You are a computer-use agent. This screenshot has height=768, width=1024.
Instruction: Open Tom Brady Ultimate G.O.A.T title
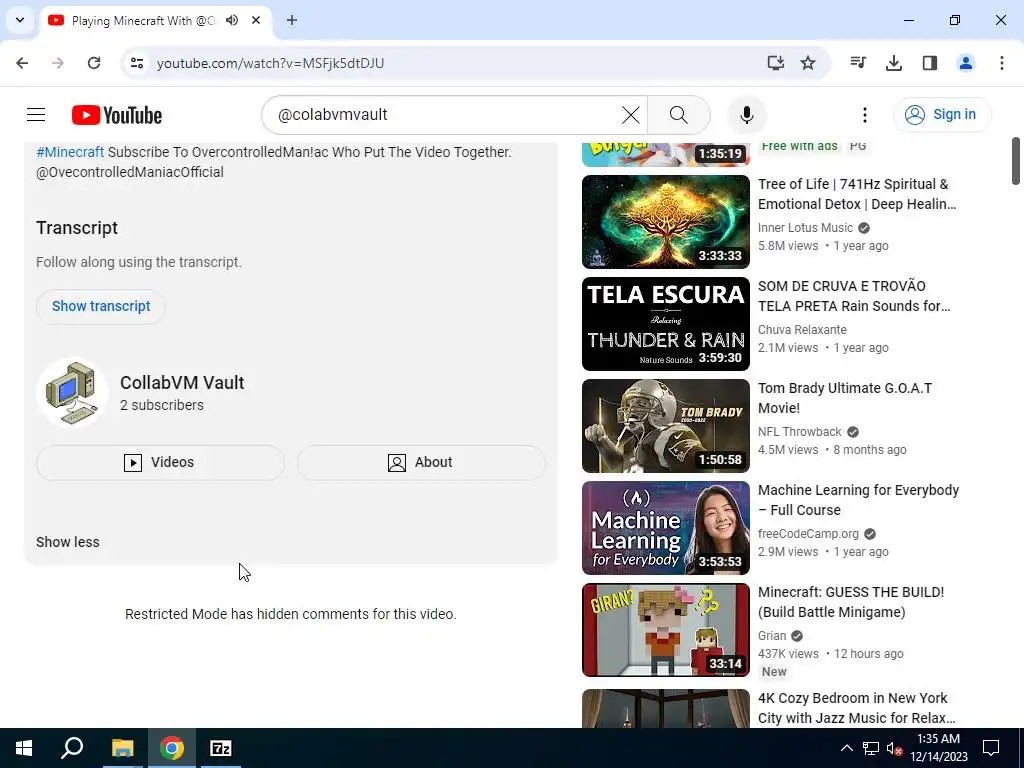844,398
